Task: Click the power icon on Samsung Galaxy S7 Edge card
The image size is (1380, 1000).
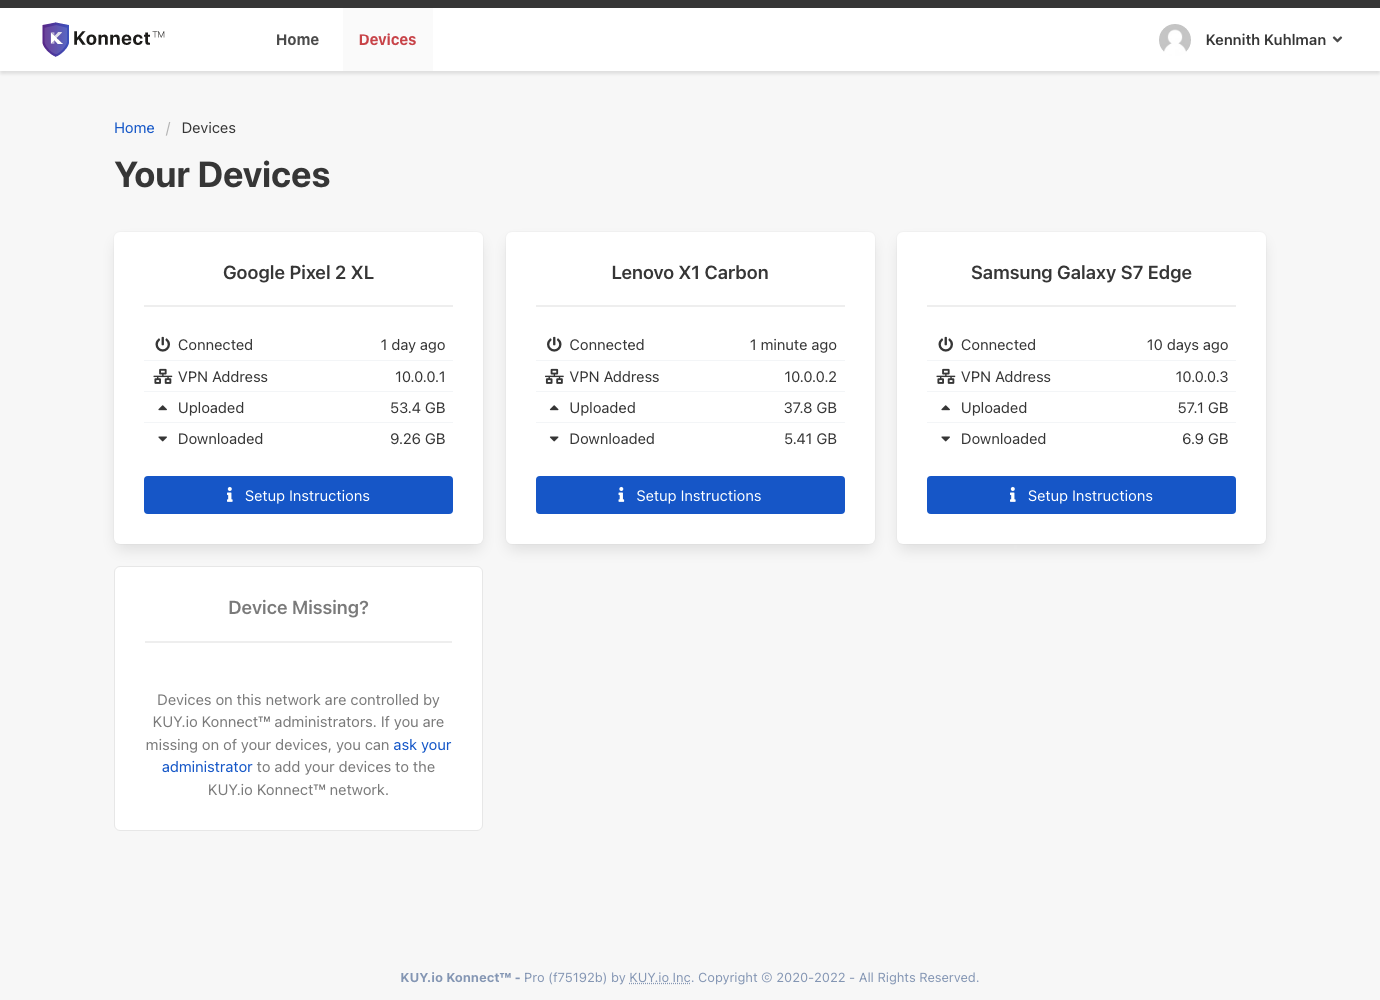Action: tap(945, 344)
